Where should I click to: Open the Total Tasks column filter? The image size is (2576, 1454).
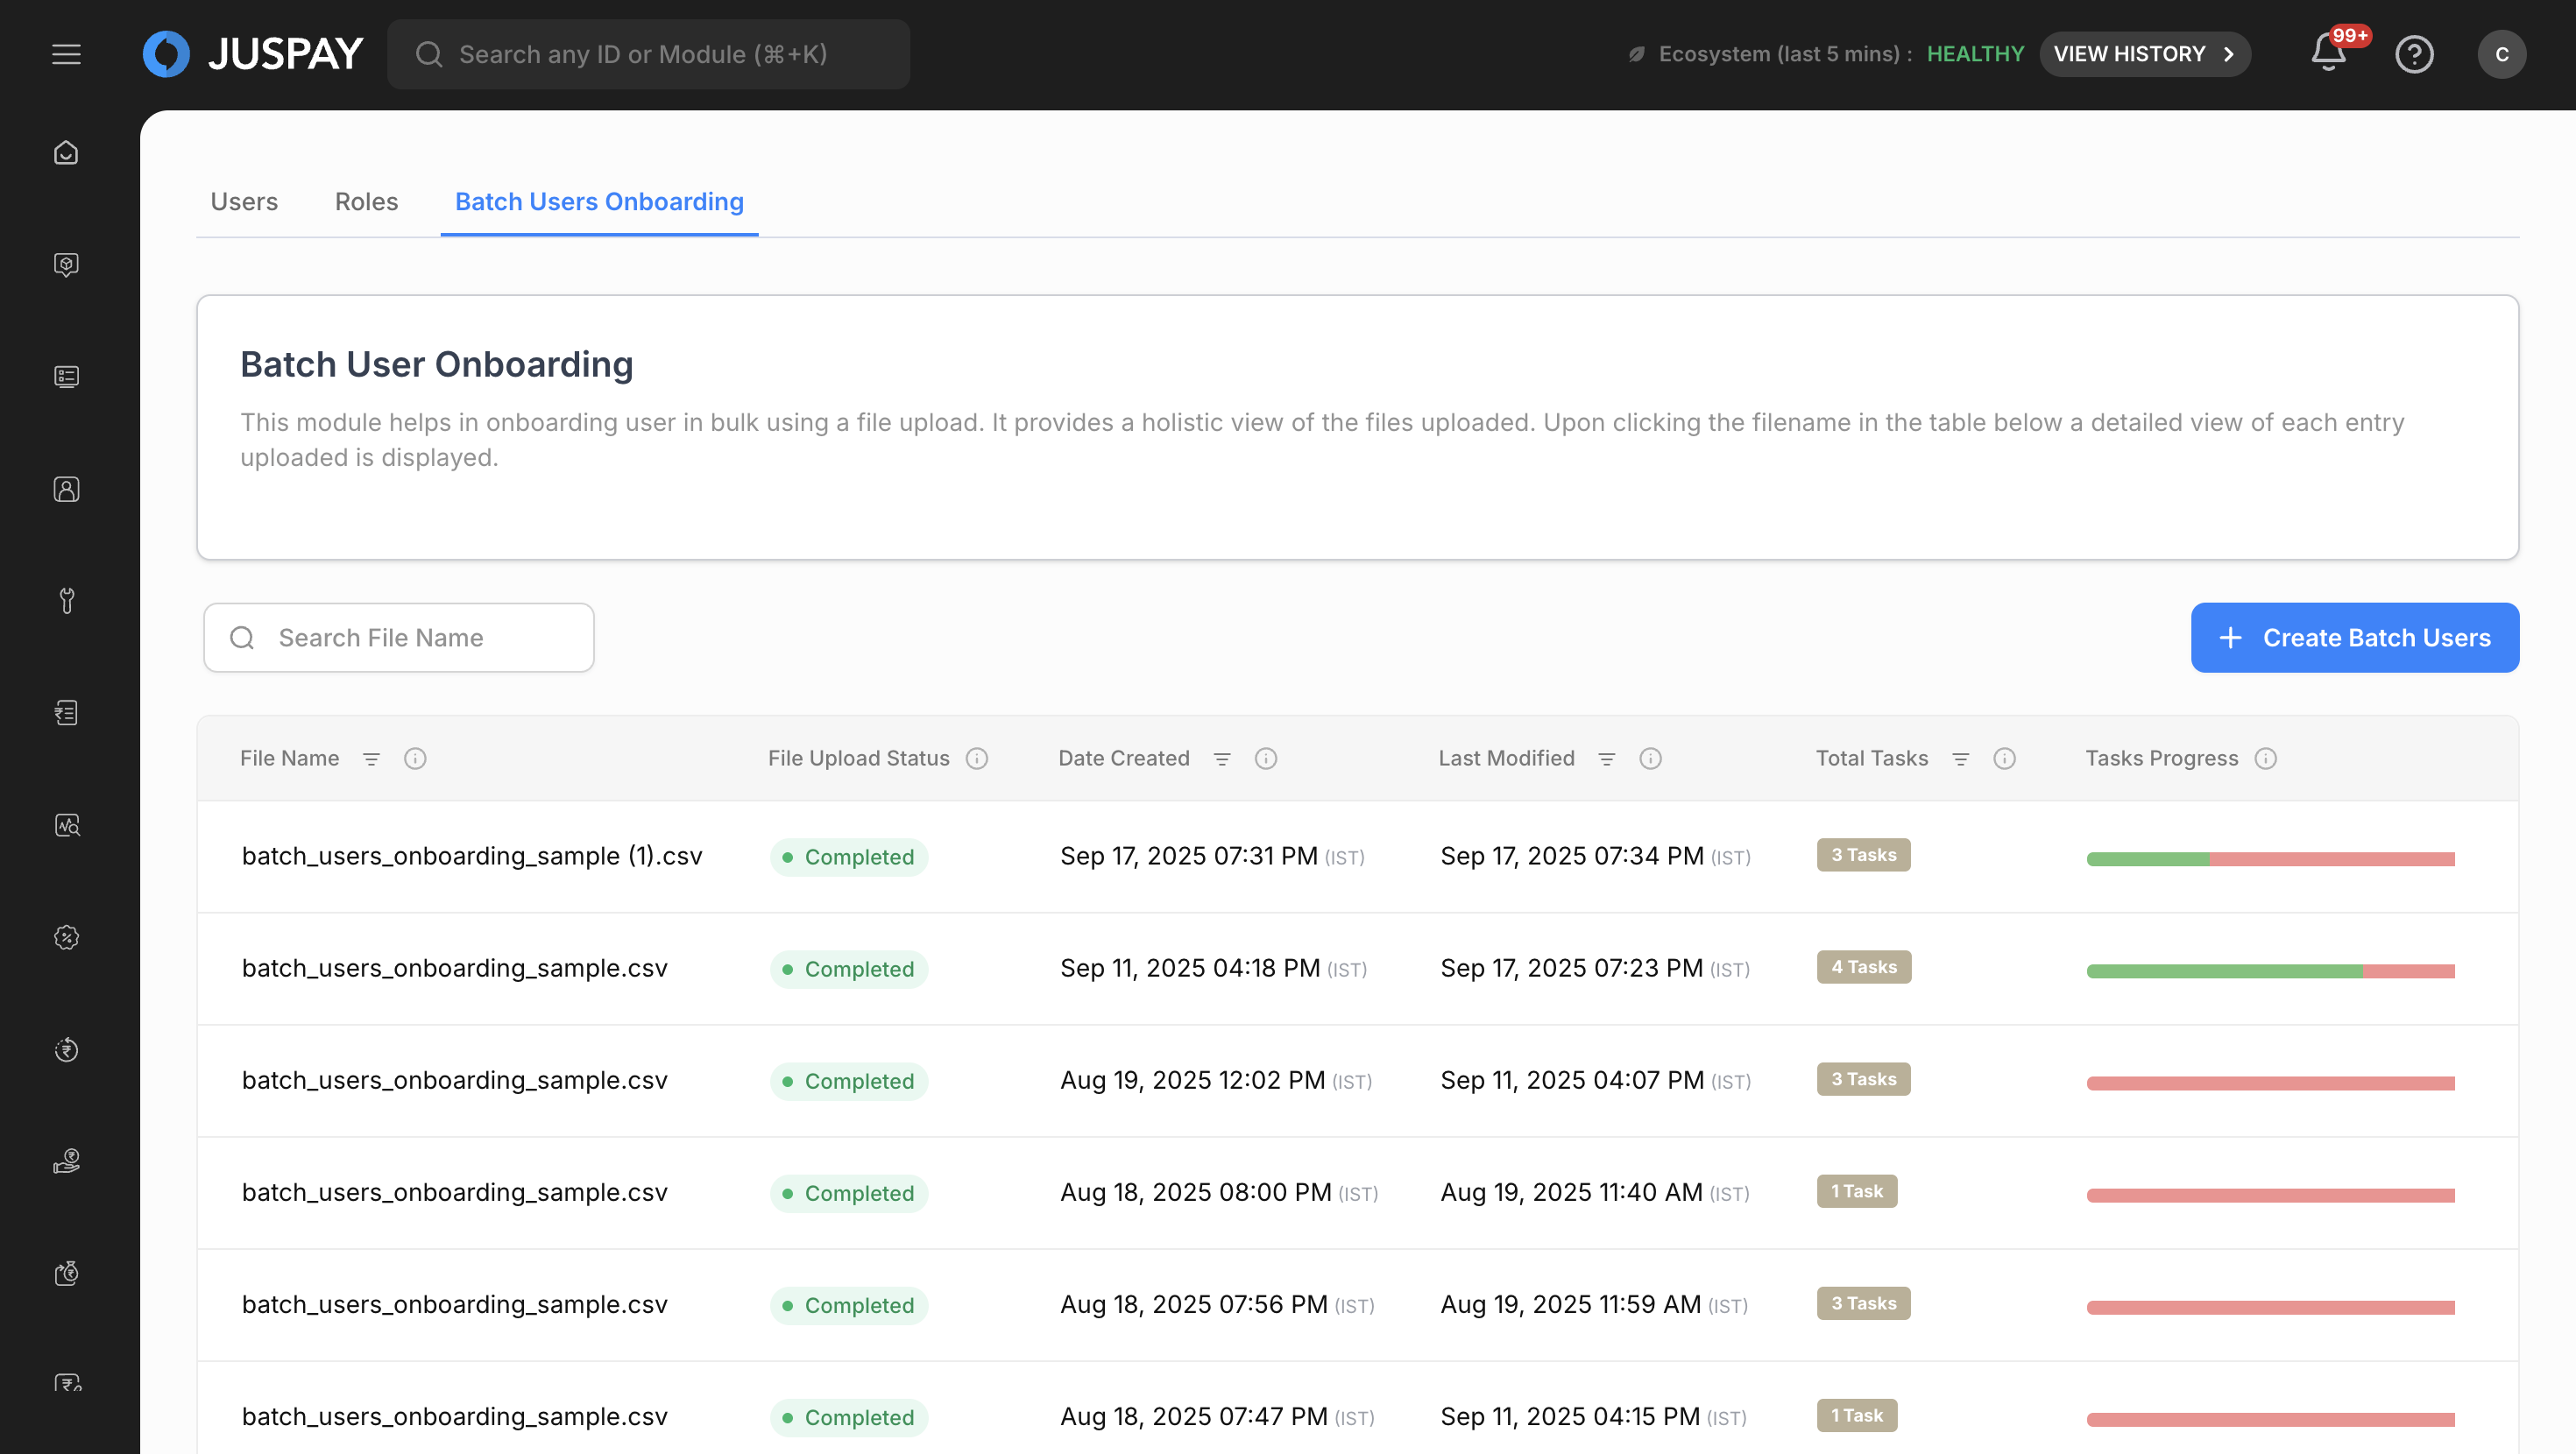[1961, 759]
